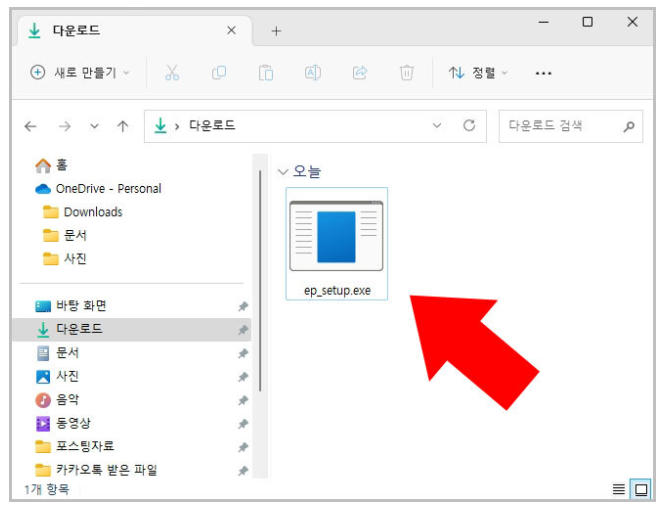Switch to large thumbnails view icon
This screenshot has width=661, height=510.
point(641,489)
